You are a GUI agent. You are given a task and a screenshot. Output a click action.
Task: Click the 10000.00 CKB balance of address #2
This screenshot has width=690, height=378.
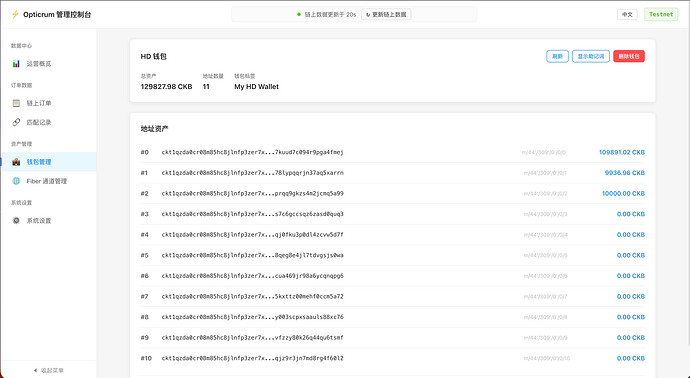point(624,193)
